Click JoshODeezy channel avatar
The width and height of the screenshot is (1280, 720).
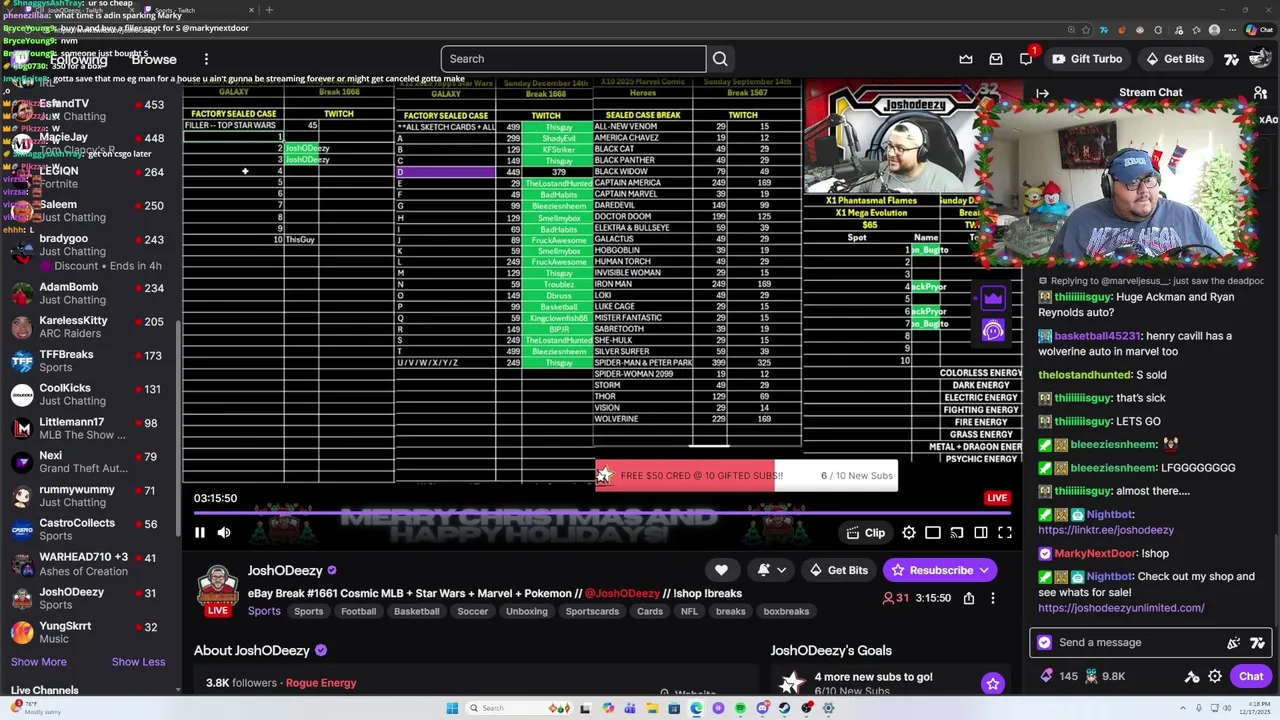coord(217,588)
